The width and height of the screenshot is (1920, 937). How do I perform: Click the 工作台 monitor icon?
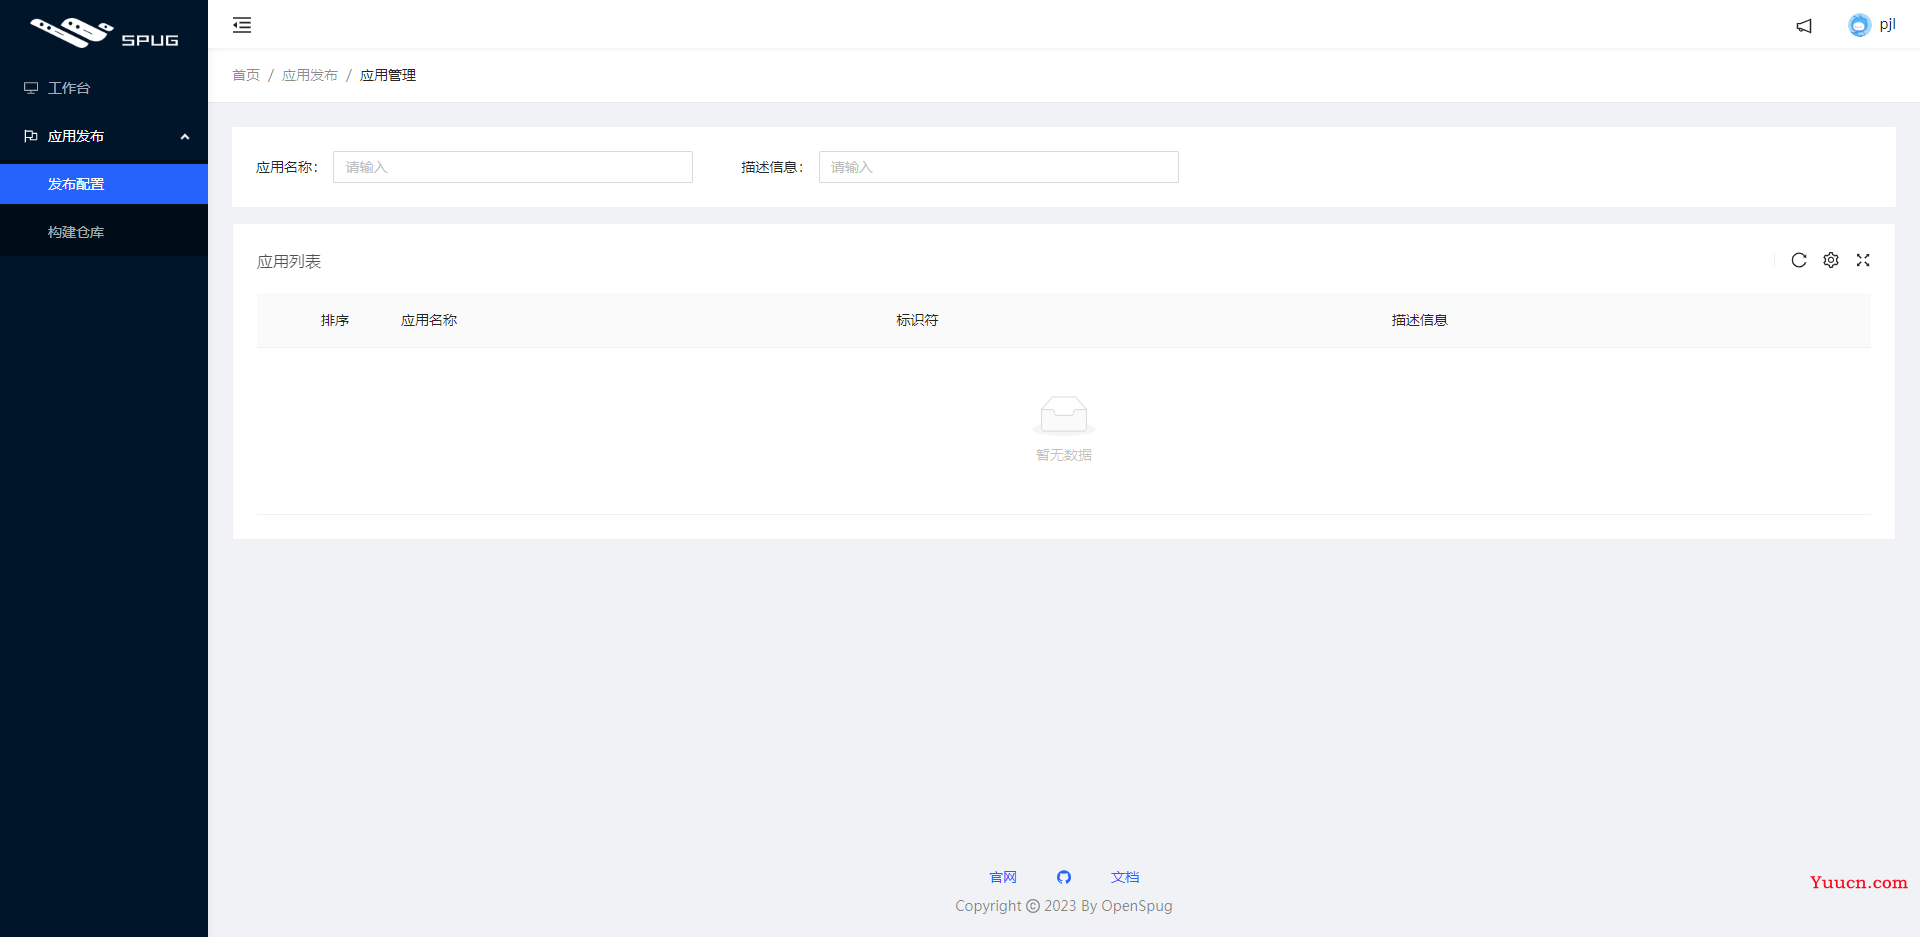point(31,88)
